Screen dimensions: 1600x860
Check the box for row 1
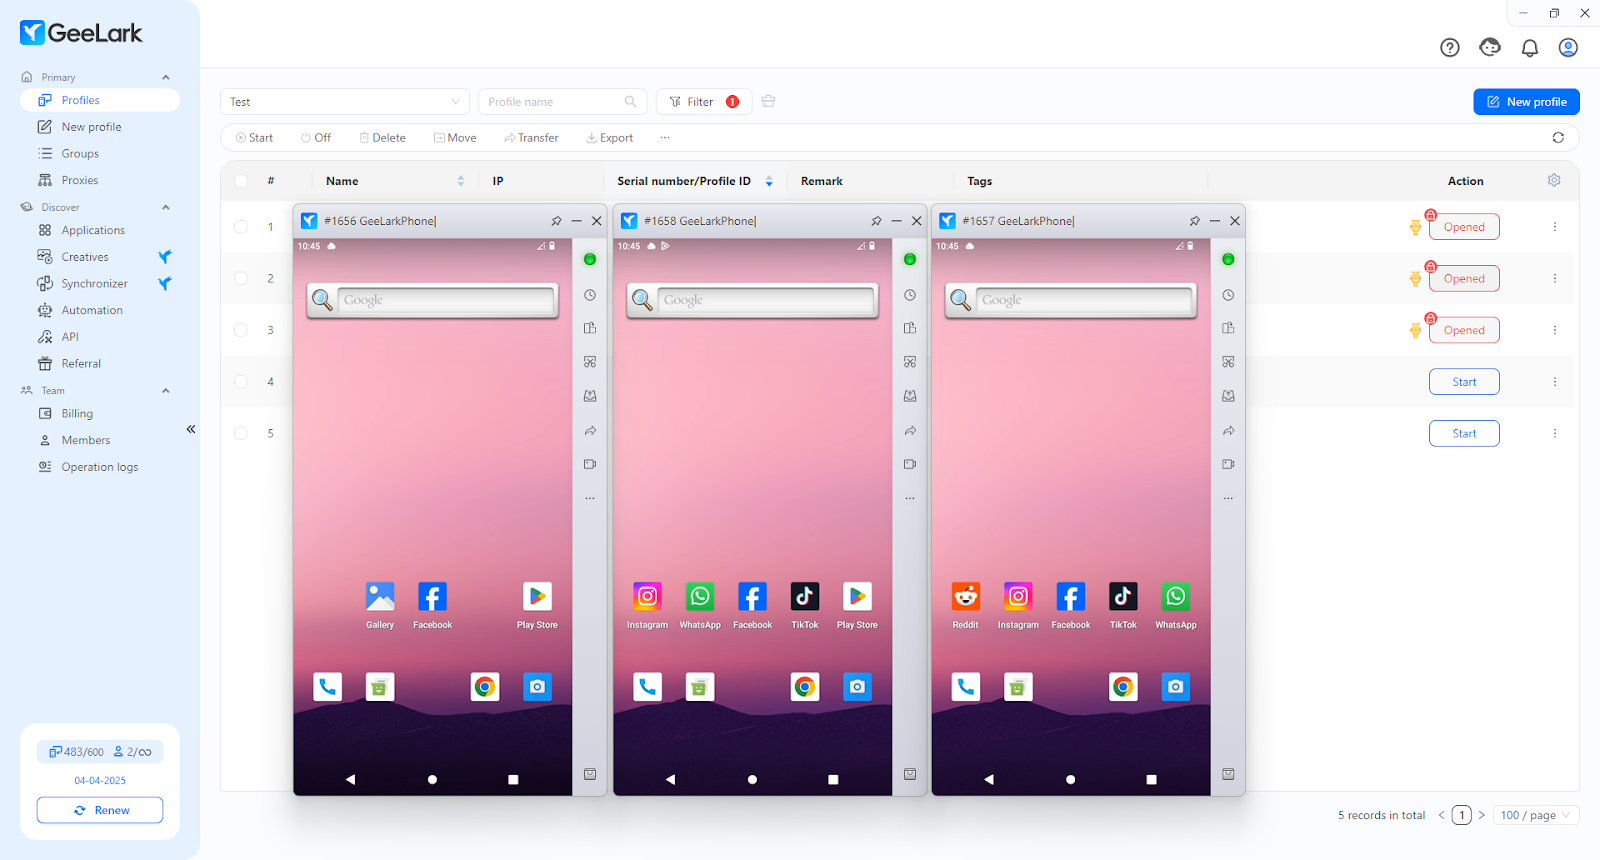(241, 227)
